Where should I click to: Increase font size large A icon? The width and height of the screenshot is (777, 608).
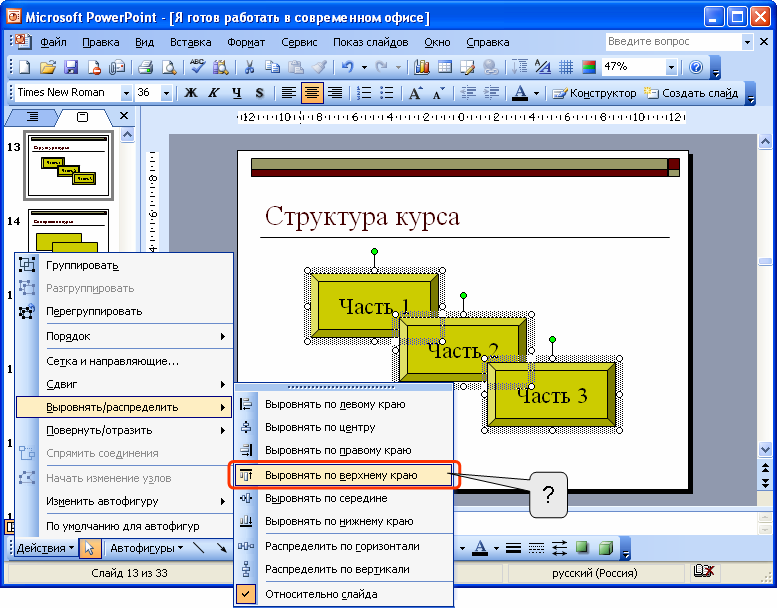point(415,93)
